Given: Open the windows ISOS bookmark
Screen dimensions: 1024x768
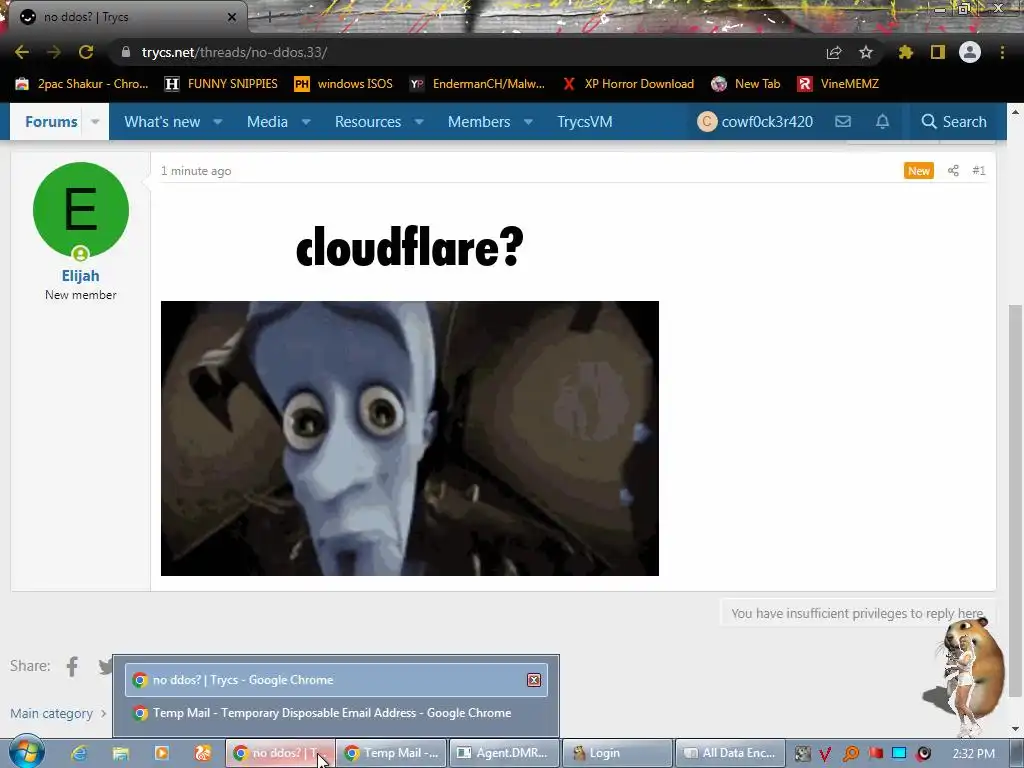Looking at the screenshot, I should (x=344, y=84).
